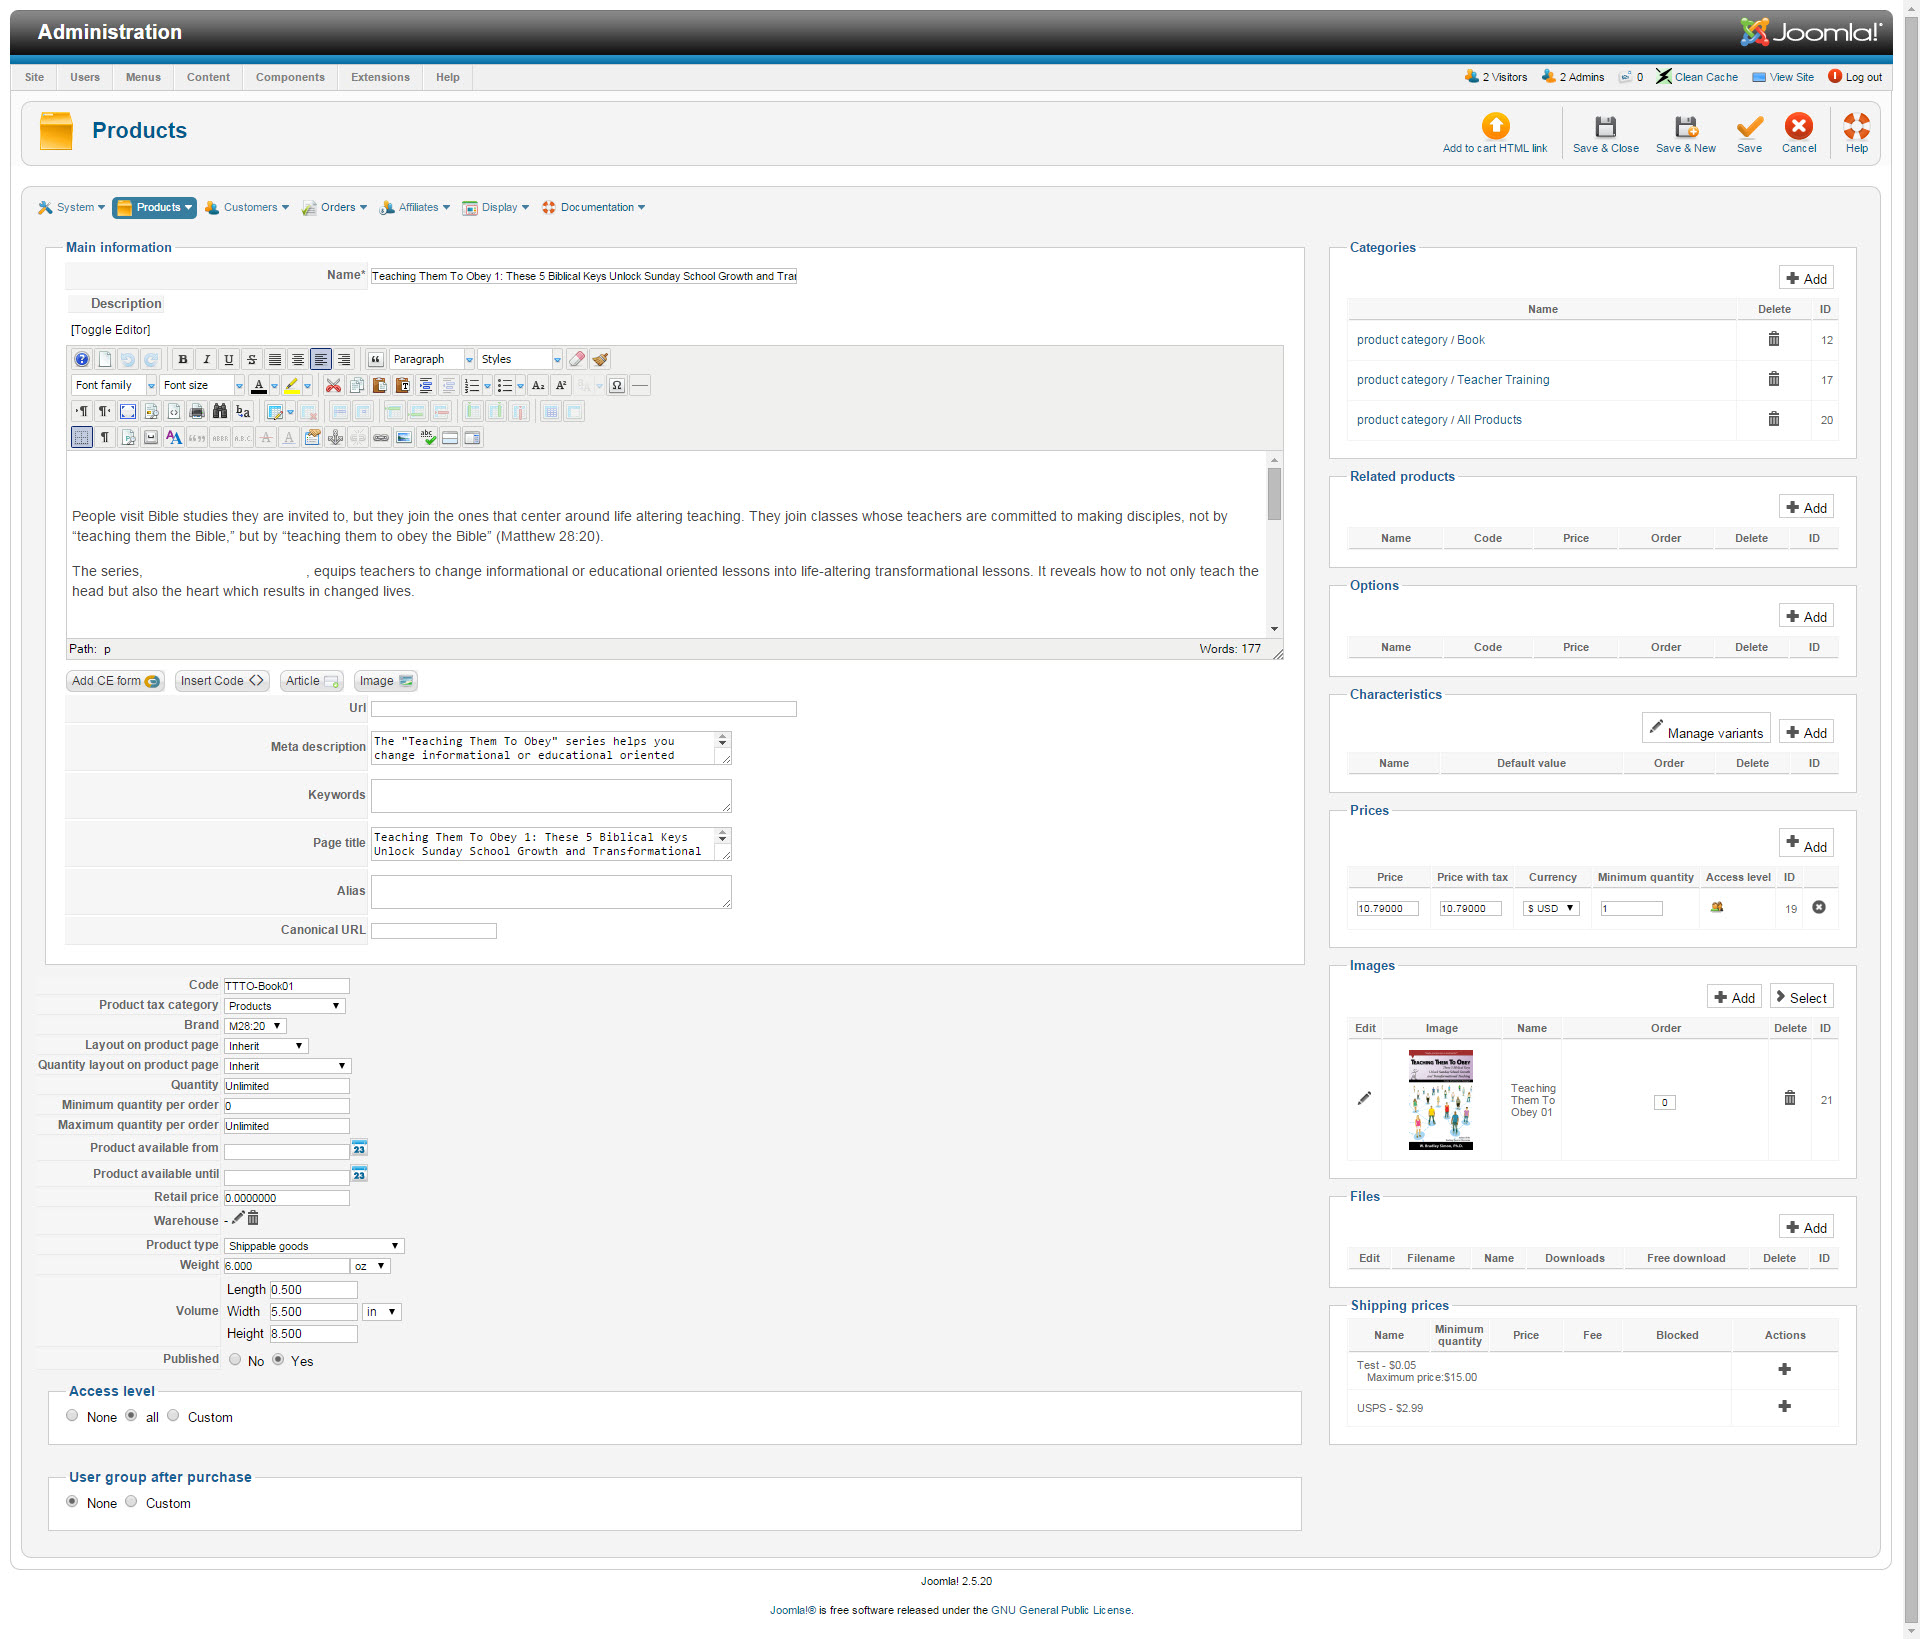1920x1639 pixels.
Task: Open the text color picker swatch
Action: (x=259, y=386)
